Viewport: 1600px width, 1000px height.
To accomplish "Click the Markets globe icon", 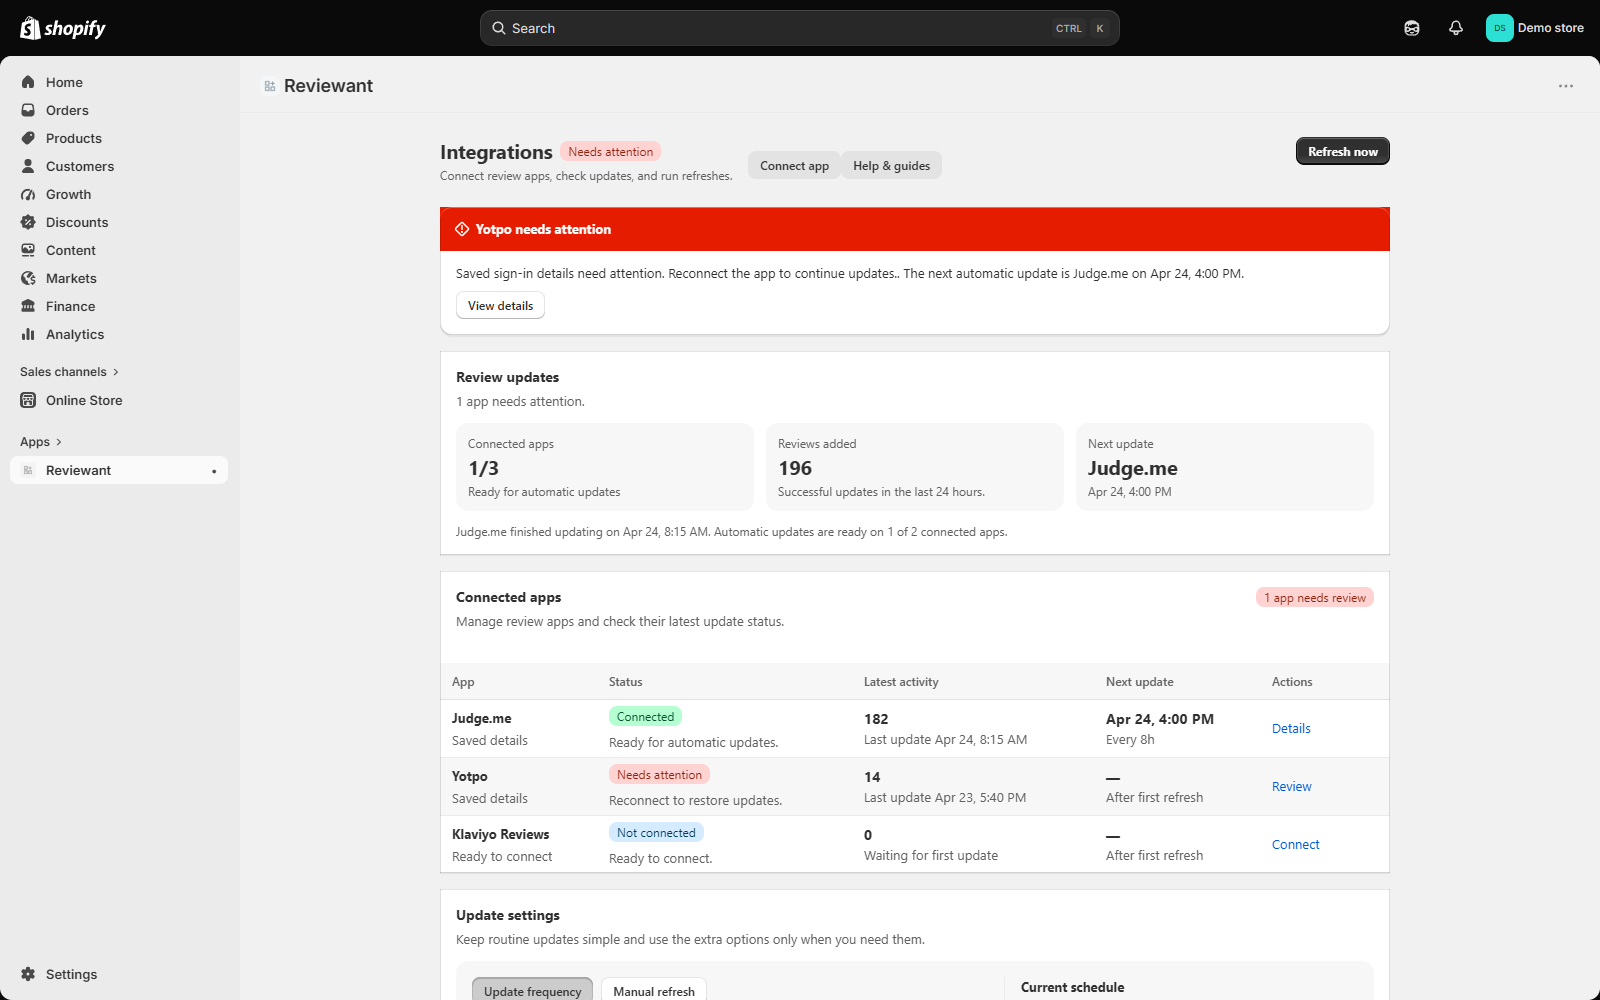I will (28, 278).
